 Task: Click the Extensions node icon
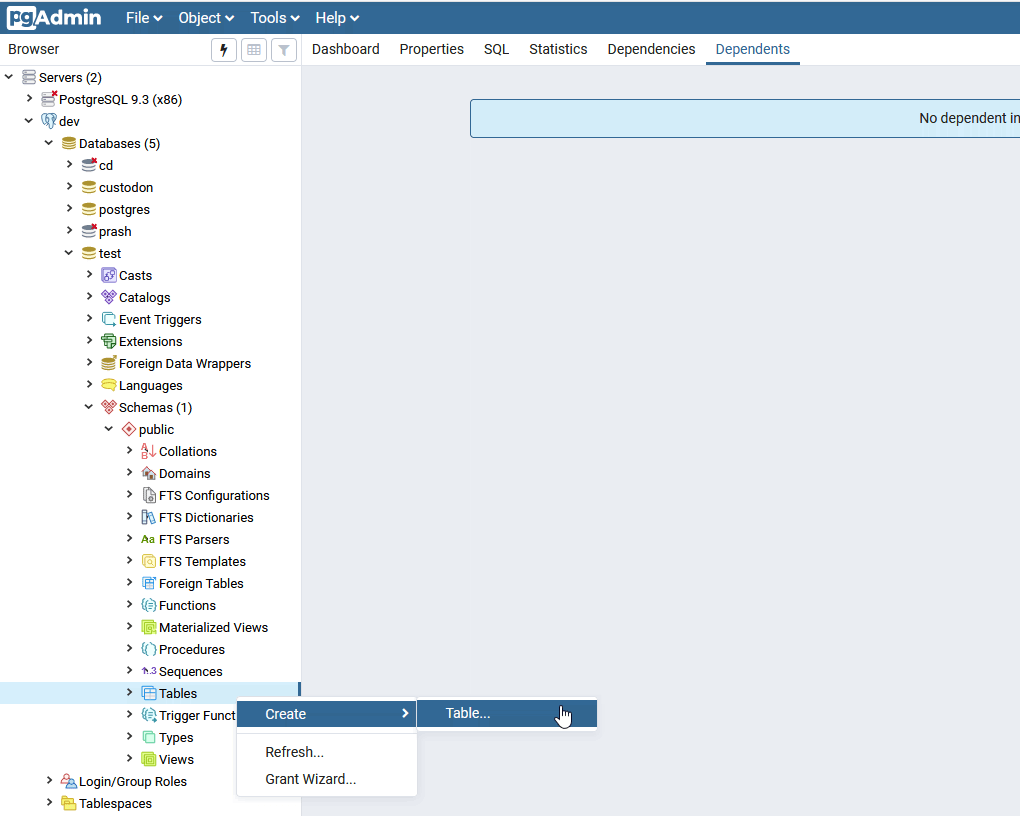pos(109,341)
